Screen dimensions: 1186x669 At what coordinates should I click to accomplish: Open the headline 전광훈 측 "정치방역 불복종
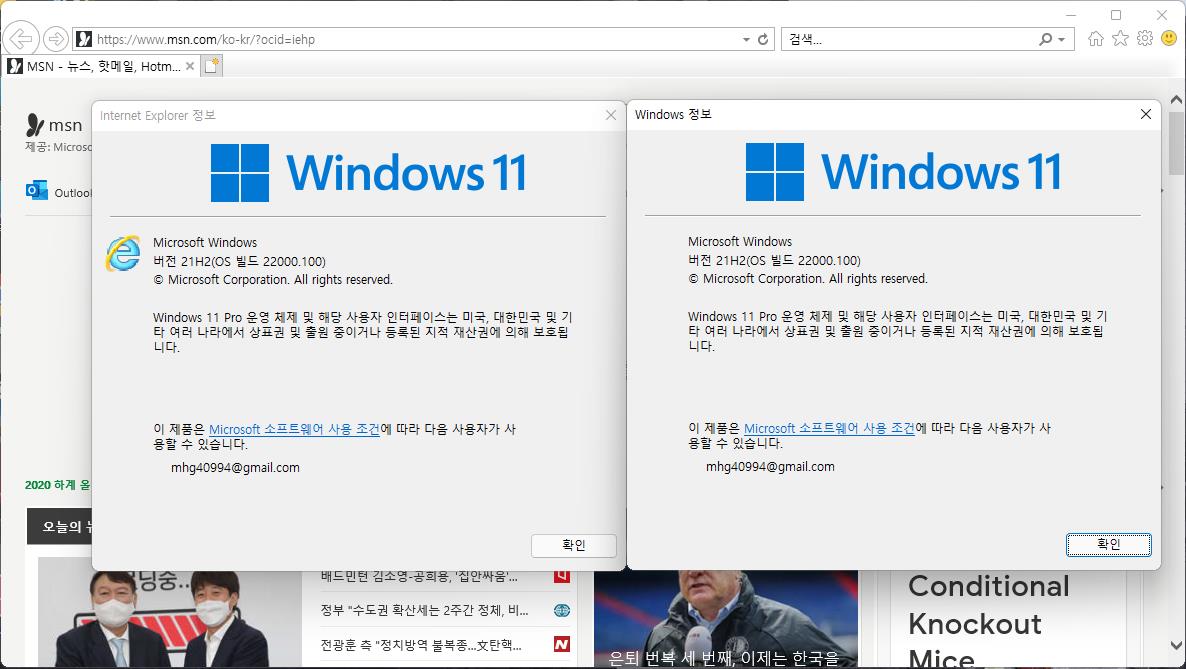[421, 645]
